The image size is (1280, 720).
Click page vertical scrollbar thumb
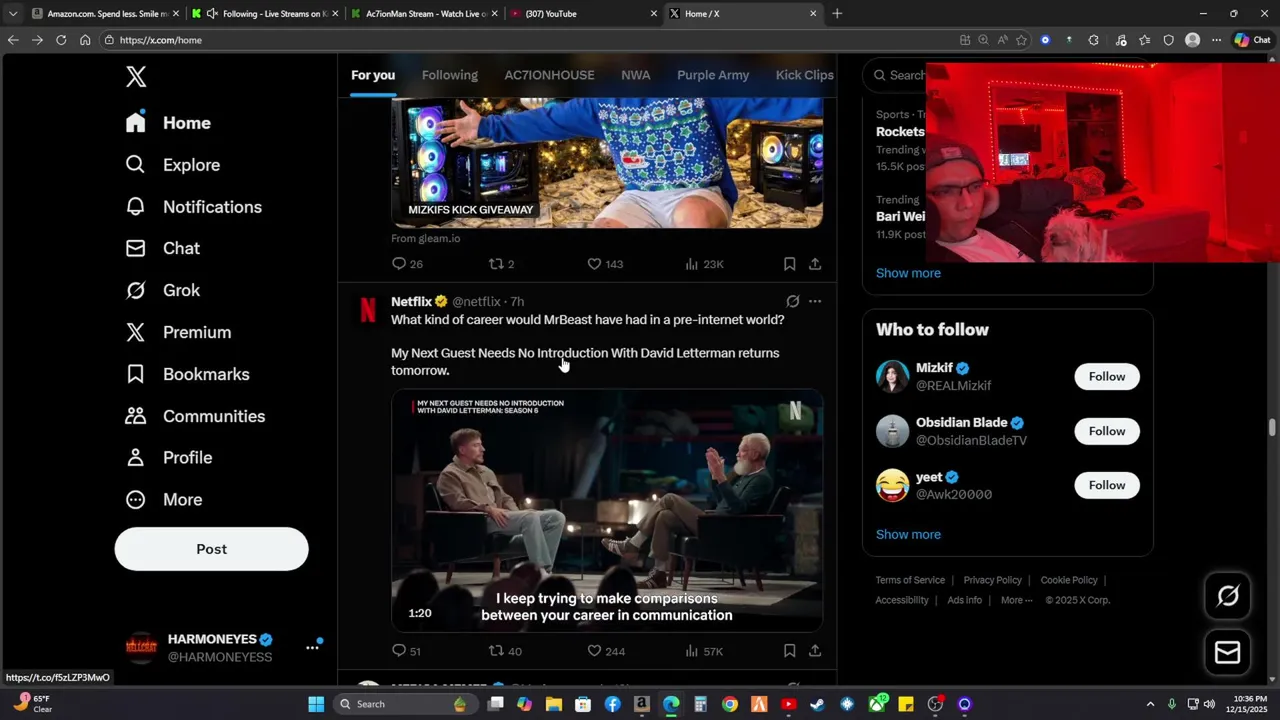(1272, 427)
